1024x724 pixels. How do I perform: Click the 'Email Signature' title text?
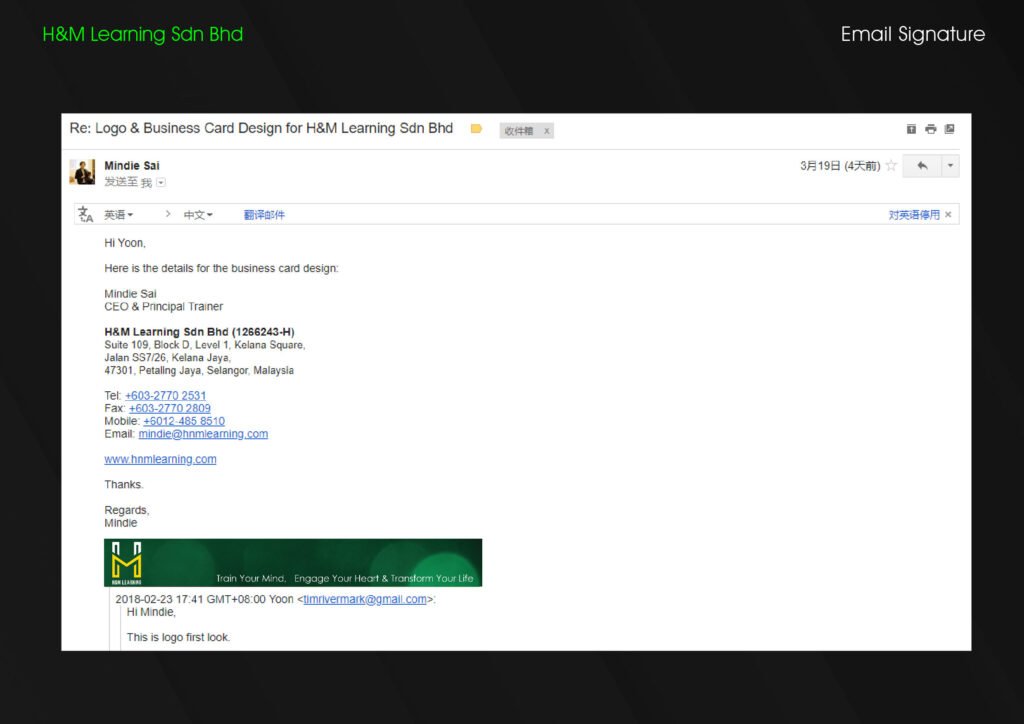click(x=912, y=34)
